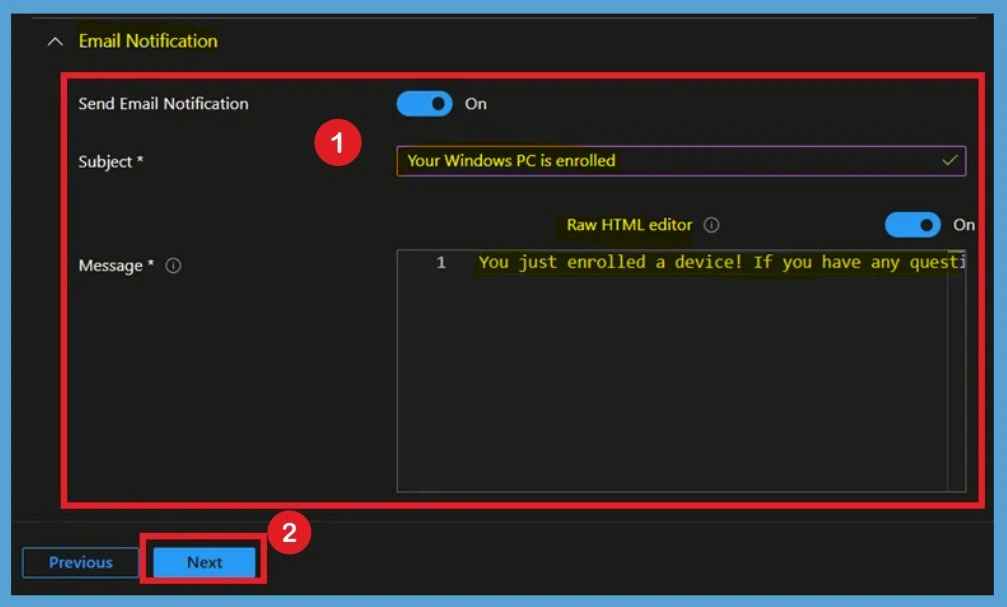Toggle Send Email Notification switch off

(x=425, y=103)
